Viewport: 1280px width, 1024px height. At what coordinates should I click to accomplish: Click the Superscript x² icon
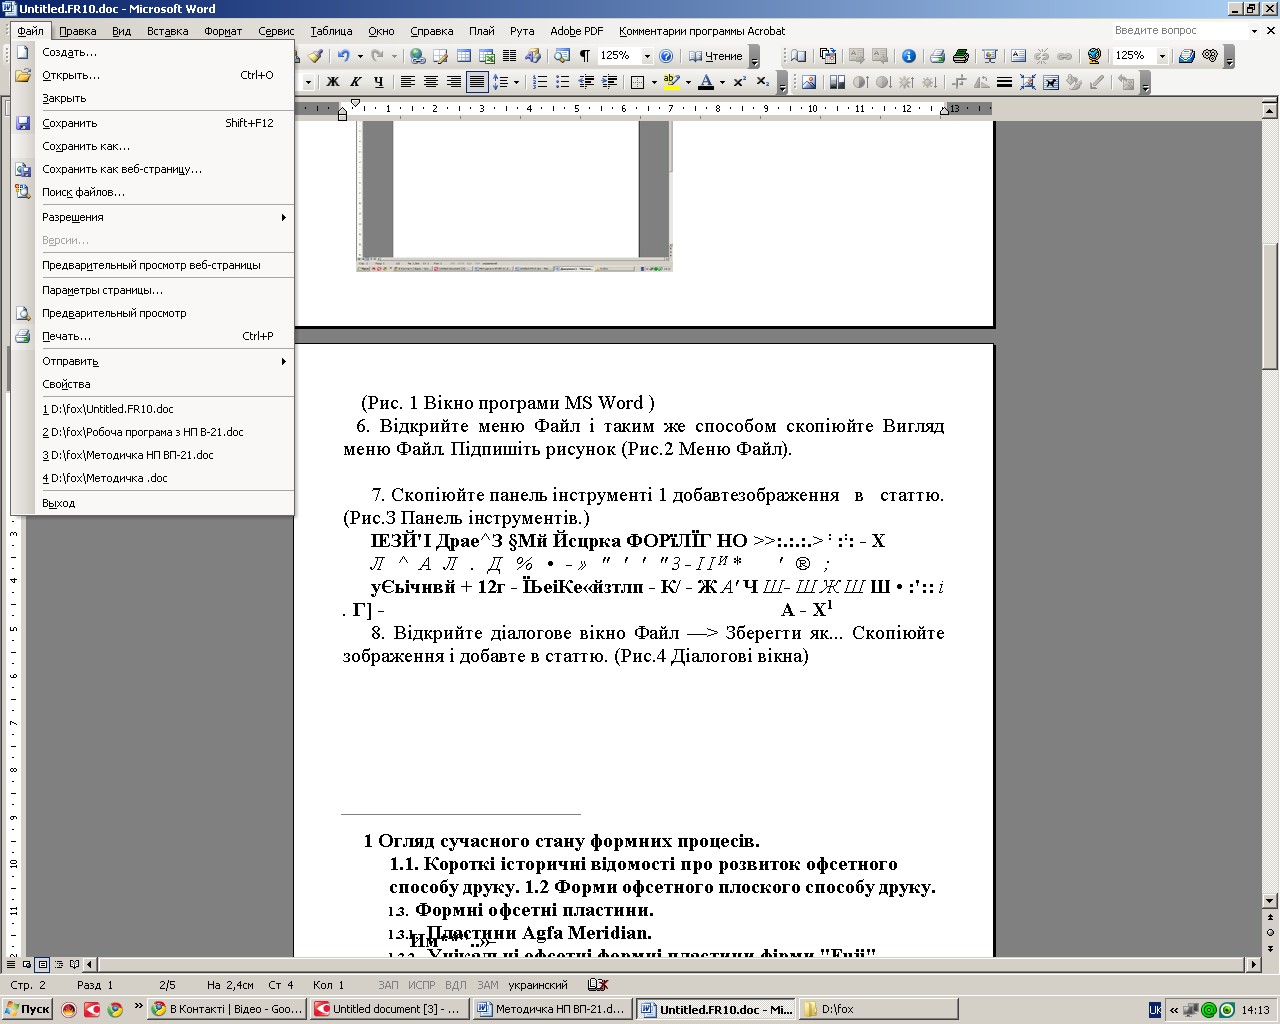click(x=740, y=82)
